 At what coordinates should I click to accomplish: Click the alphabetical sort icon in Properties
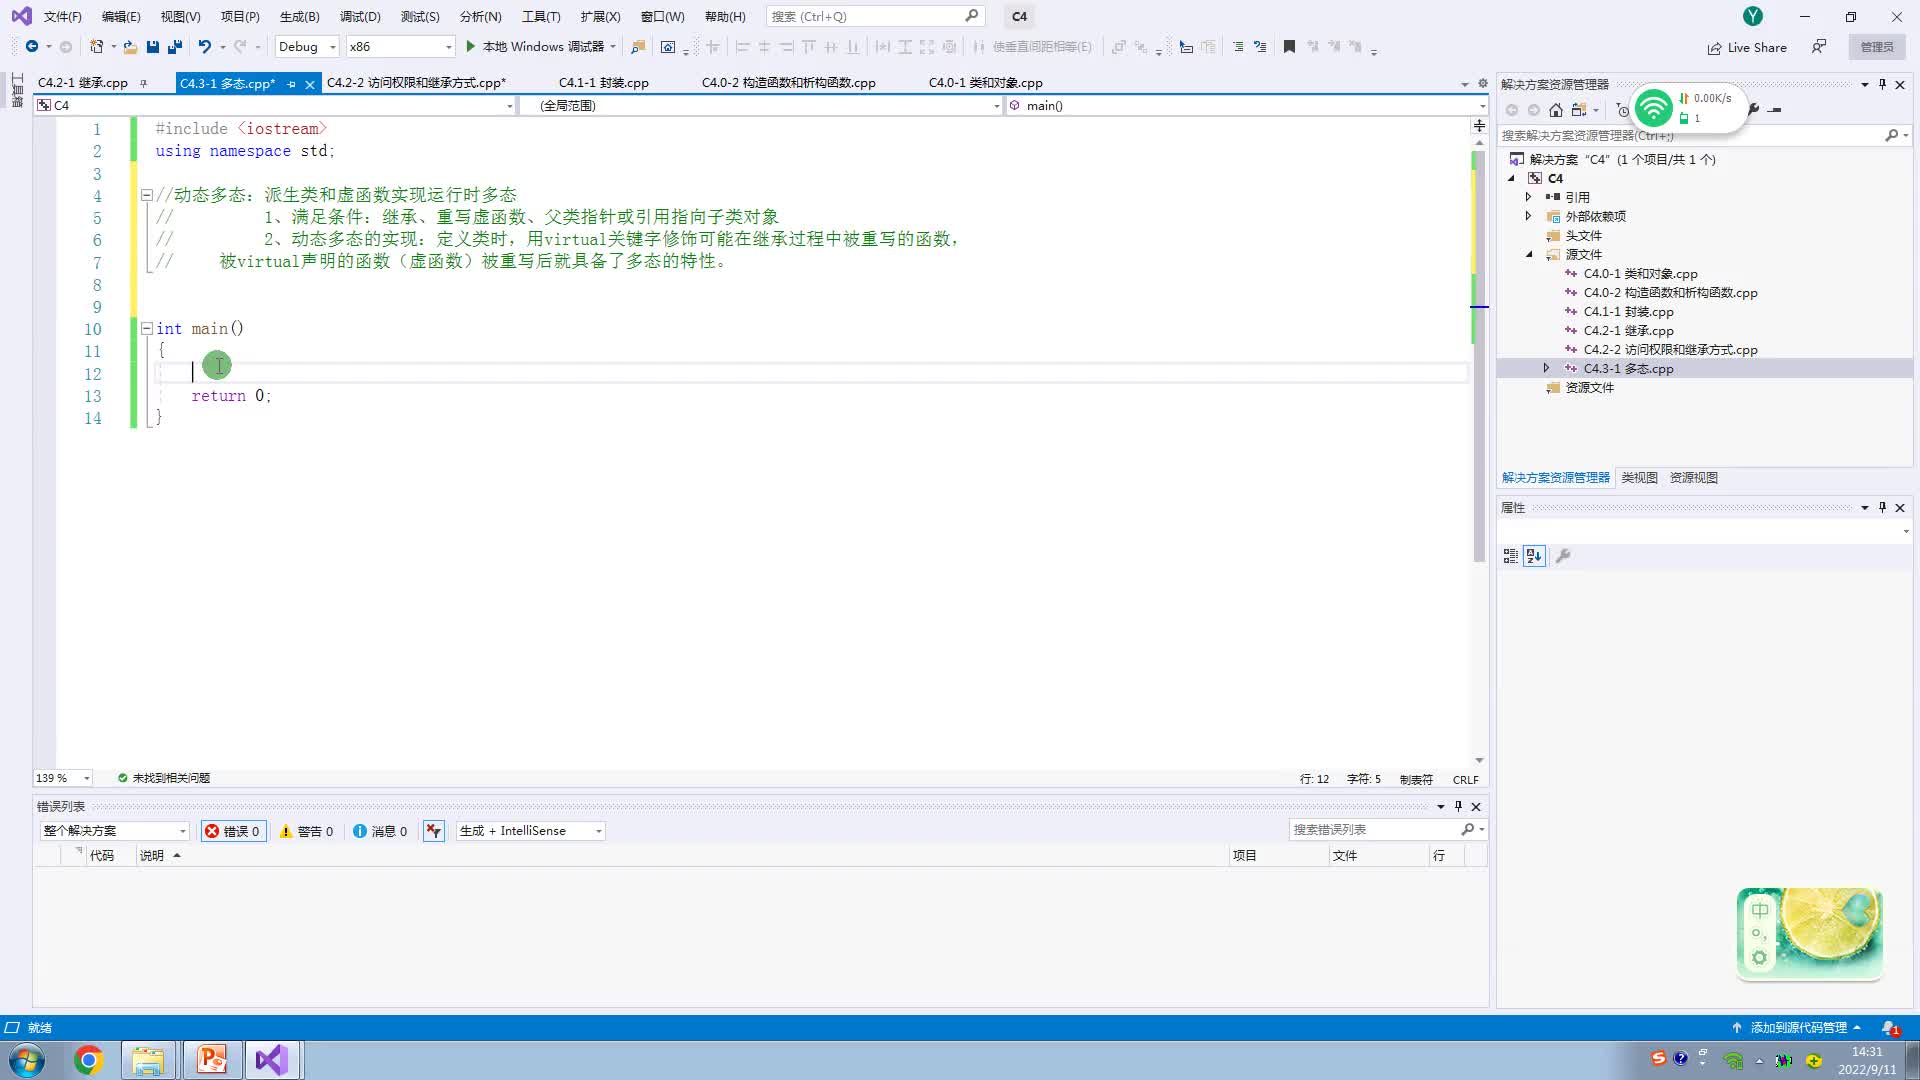point(1534,556)
